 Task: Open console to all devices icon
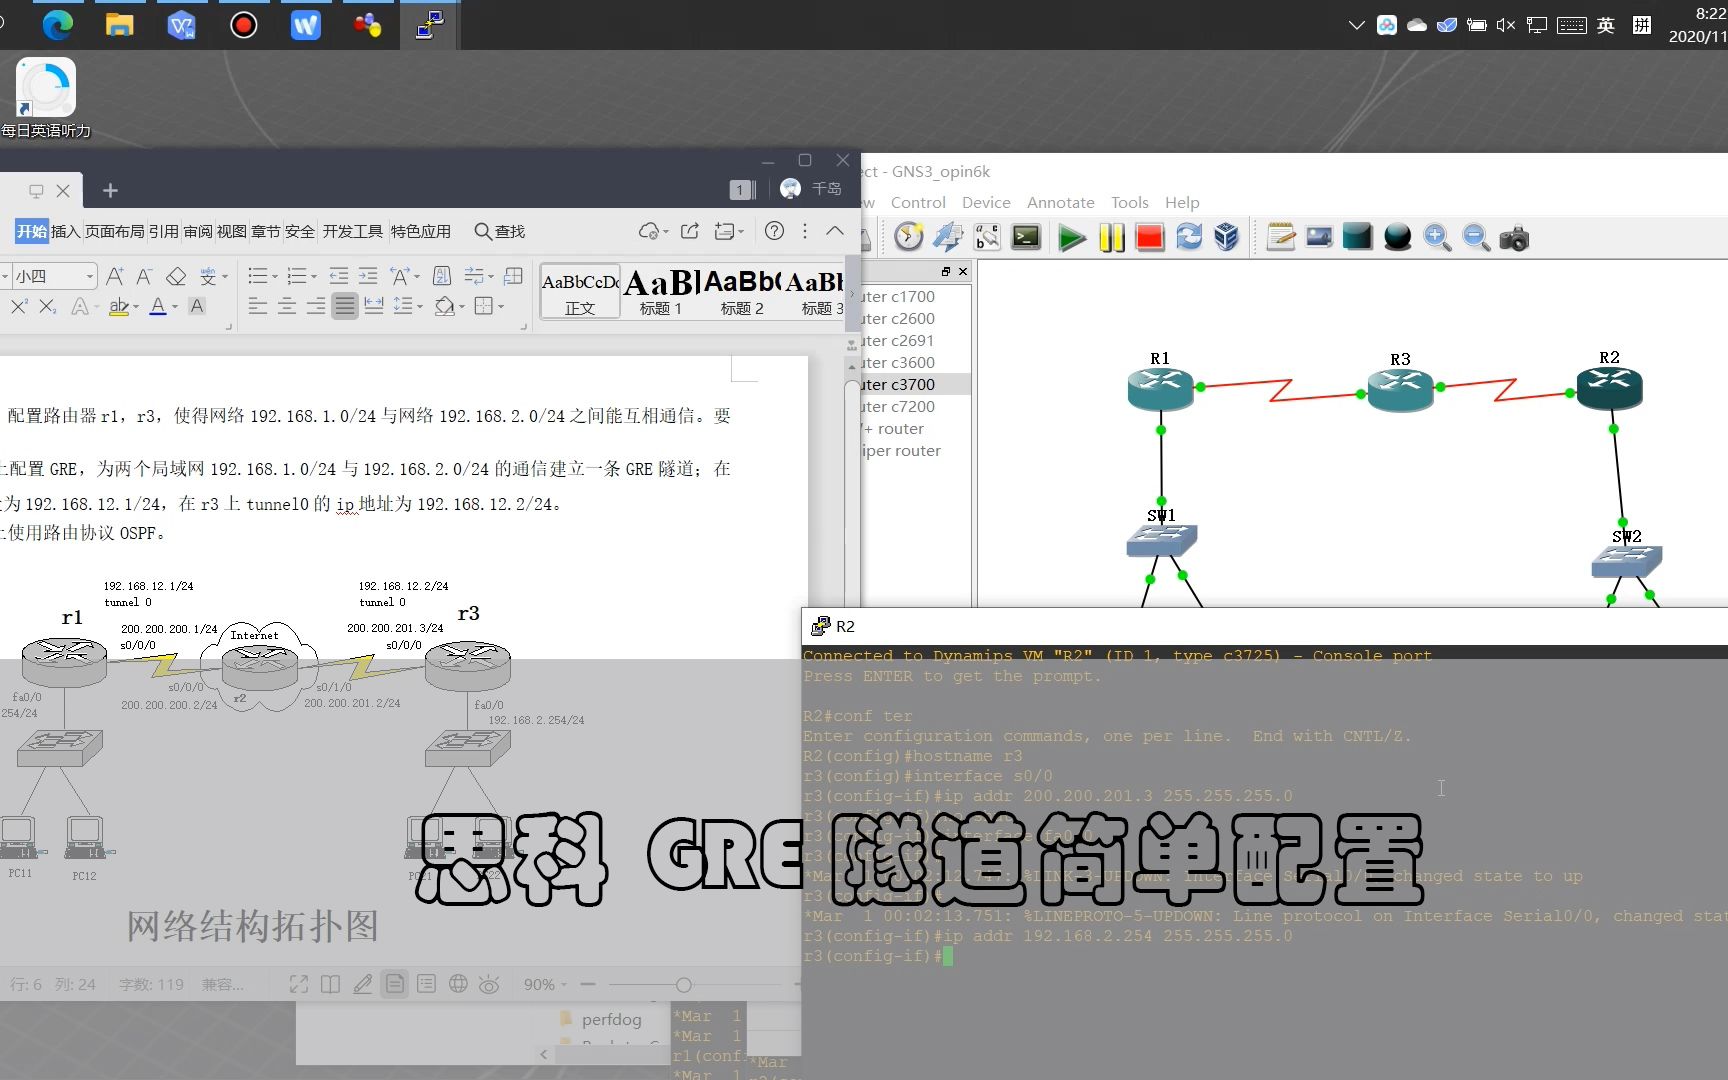point(1027,238)
